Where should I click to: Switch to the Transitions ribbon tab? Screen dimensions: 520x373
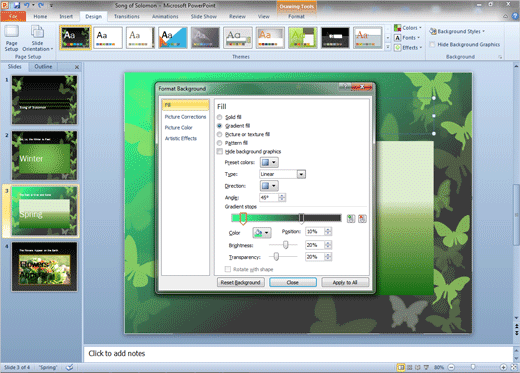pos(127,16)
